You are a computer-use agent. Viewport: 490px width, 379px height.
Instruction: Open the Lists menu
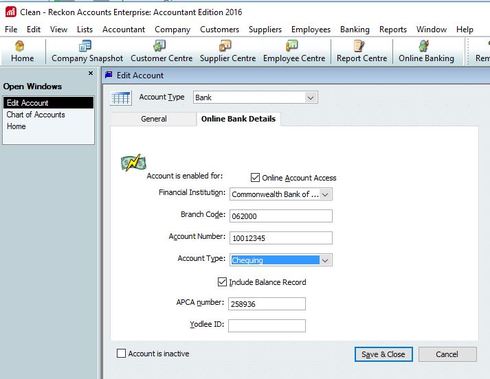tap(85, 29)
